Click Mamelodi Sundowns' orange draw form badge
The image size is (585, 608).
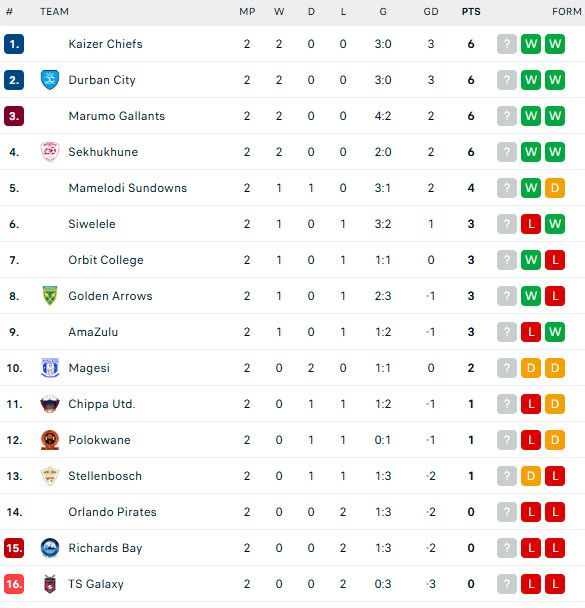(x=555, y=188)
